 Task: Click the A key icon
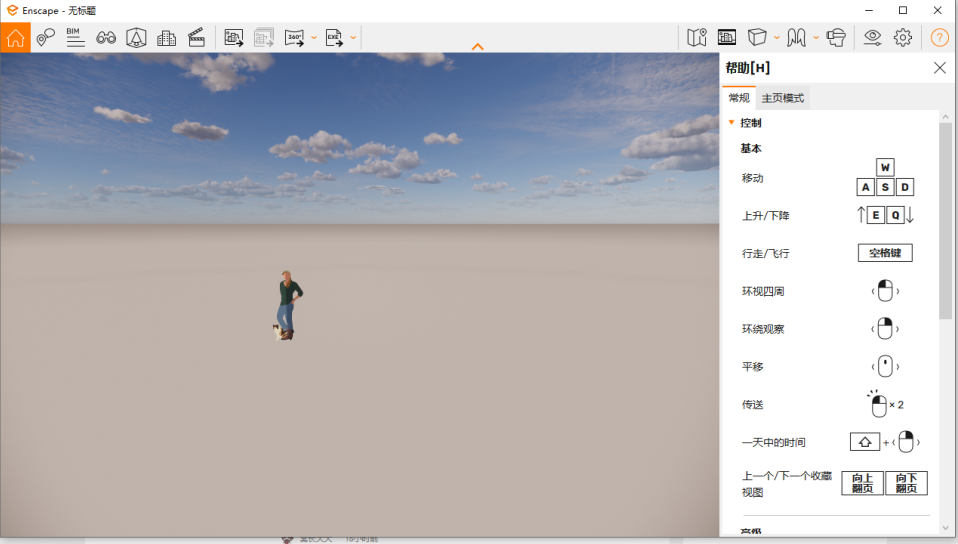coord(866,187)
